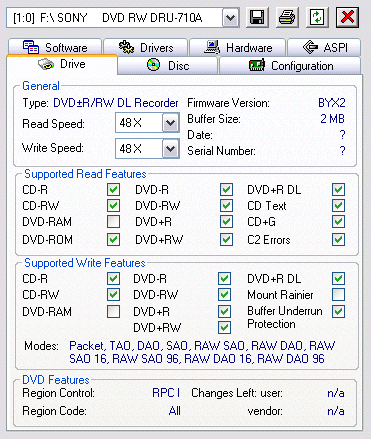
Task: Click the save floppy disk icon
Action: click(x=257, y=17)
